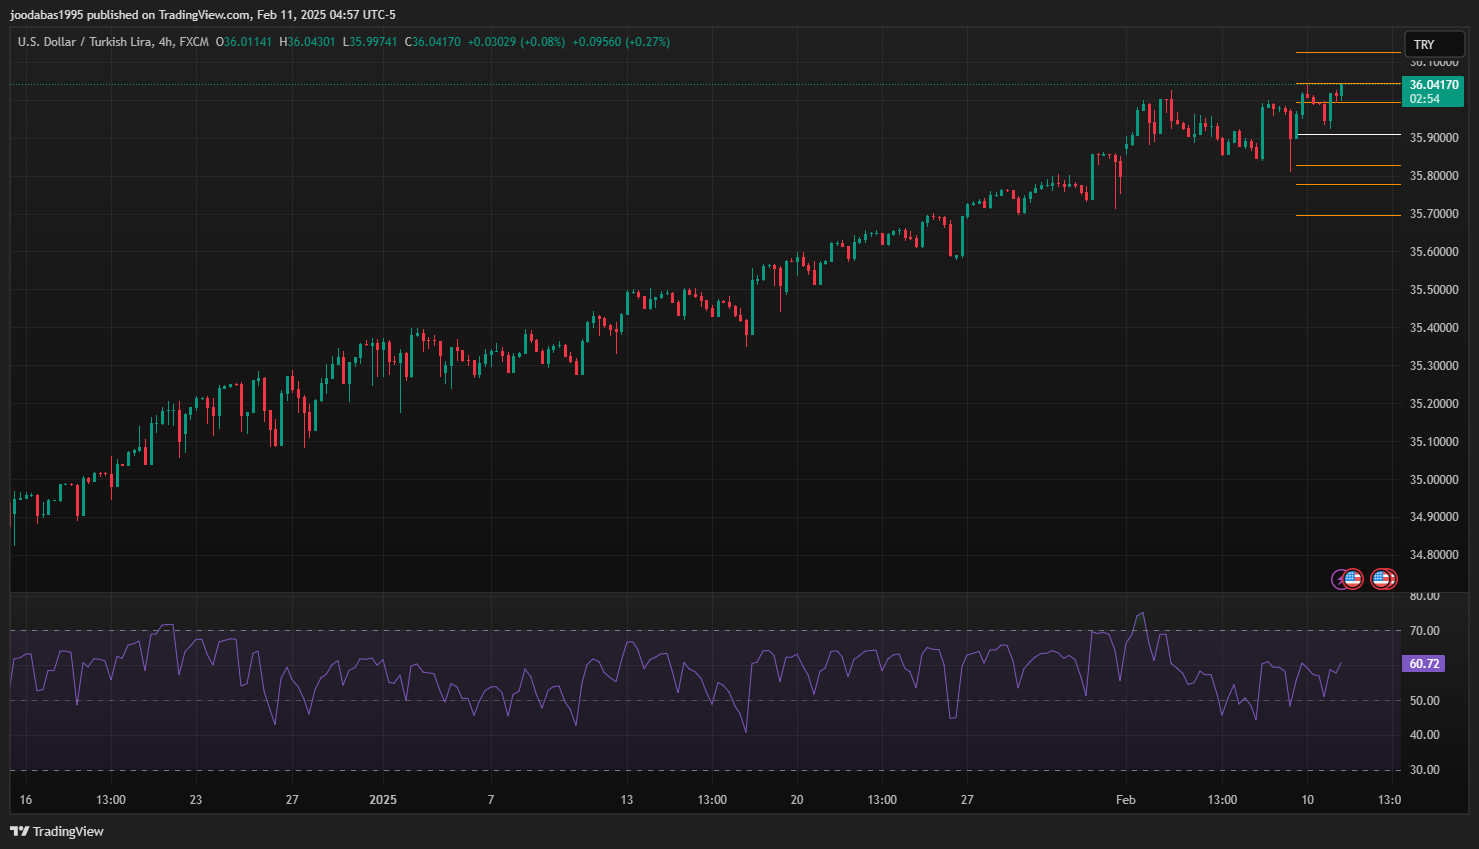
Task: Click the 10 date label on time axis
Action: (x=1307, y=800)
